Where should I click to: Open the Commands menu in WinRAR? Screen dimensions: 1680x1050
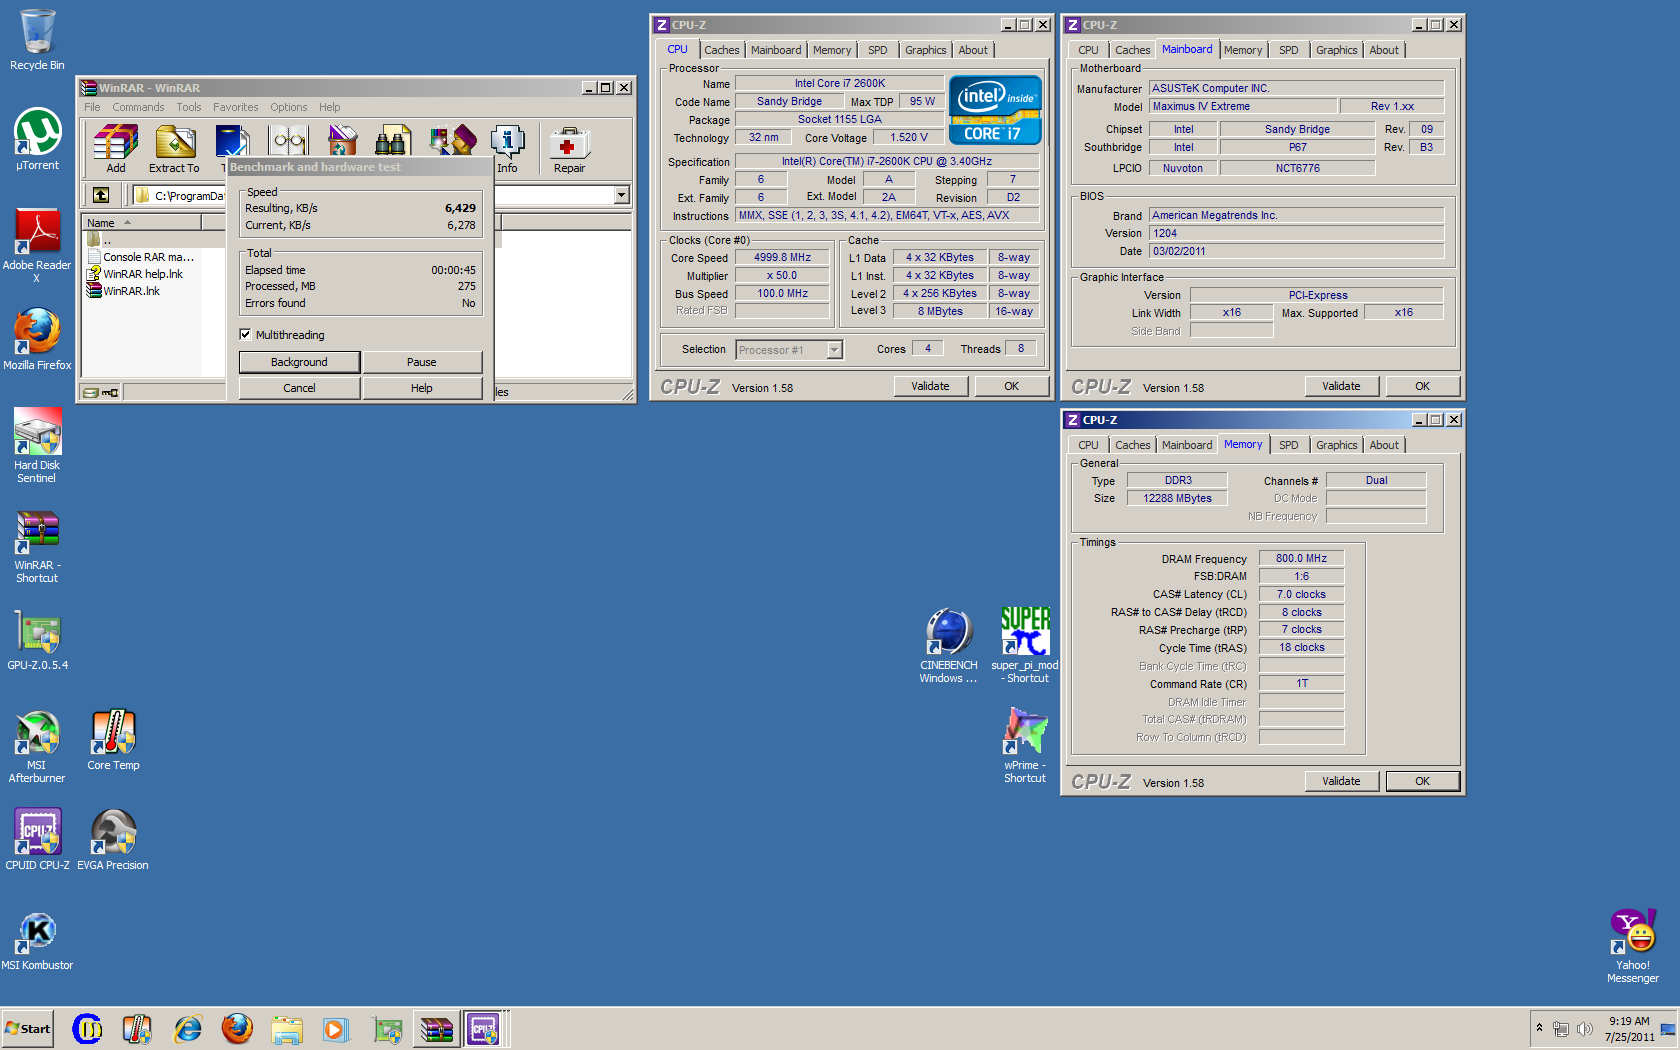[x=138, y=107]
